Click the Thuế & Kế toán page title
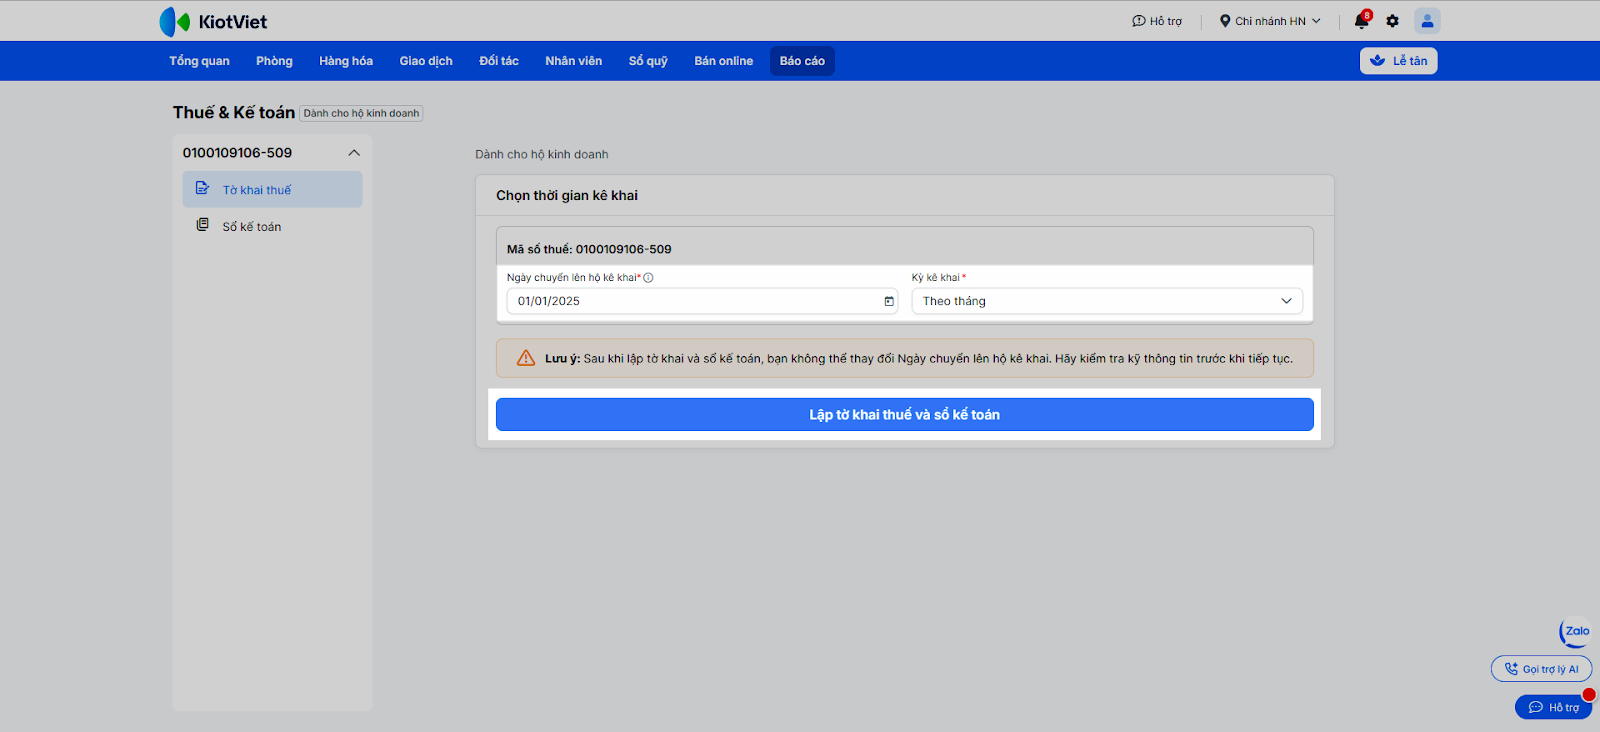Image resolution: width=1600 pixels, height=732 pixels. click(234, 113)
